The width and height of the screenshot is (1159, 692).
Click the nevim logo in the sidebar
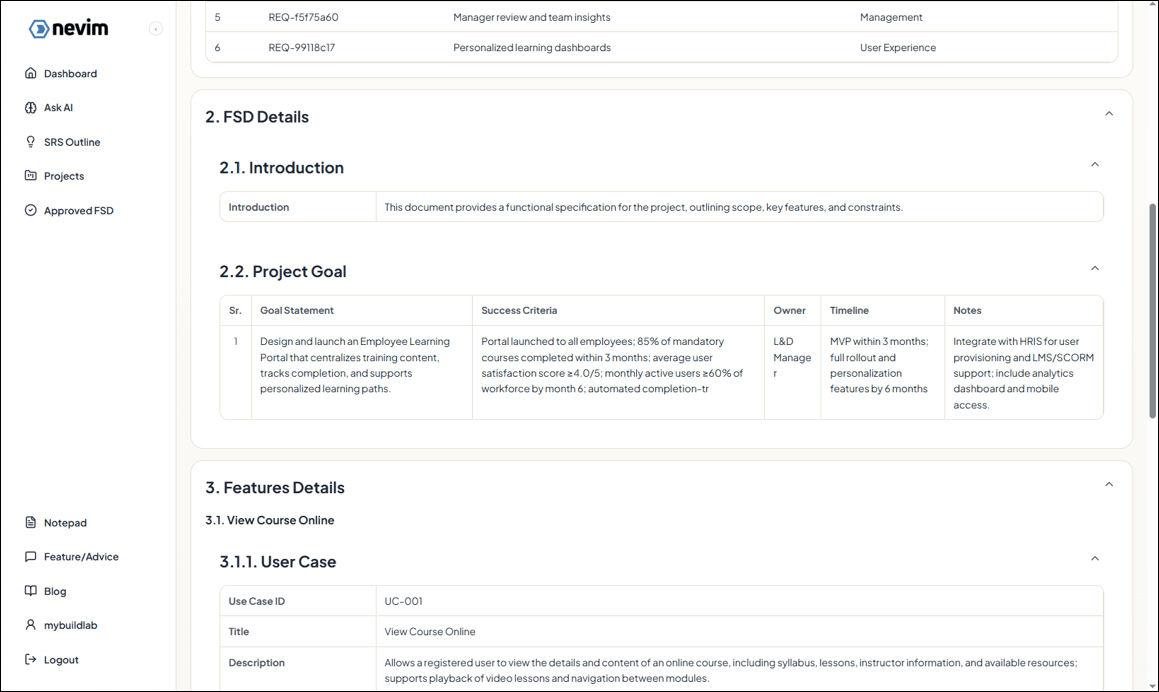(x=68, y=28)
